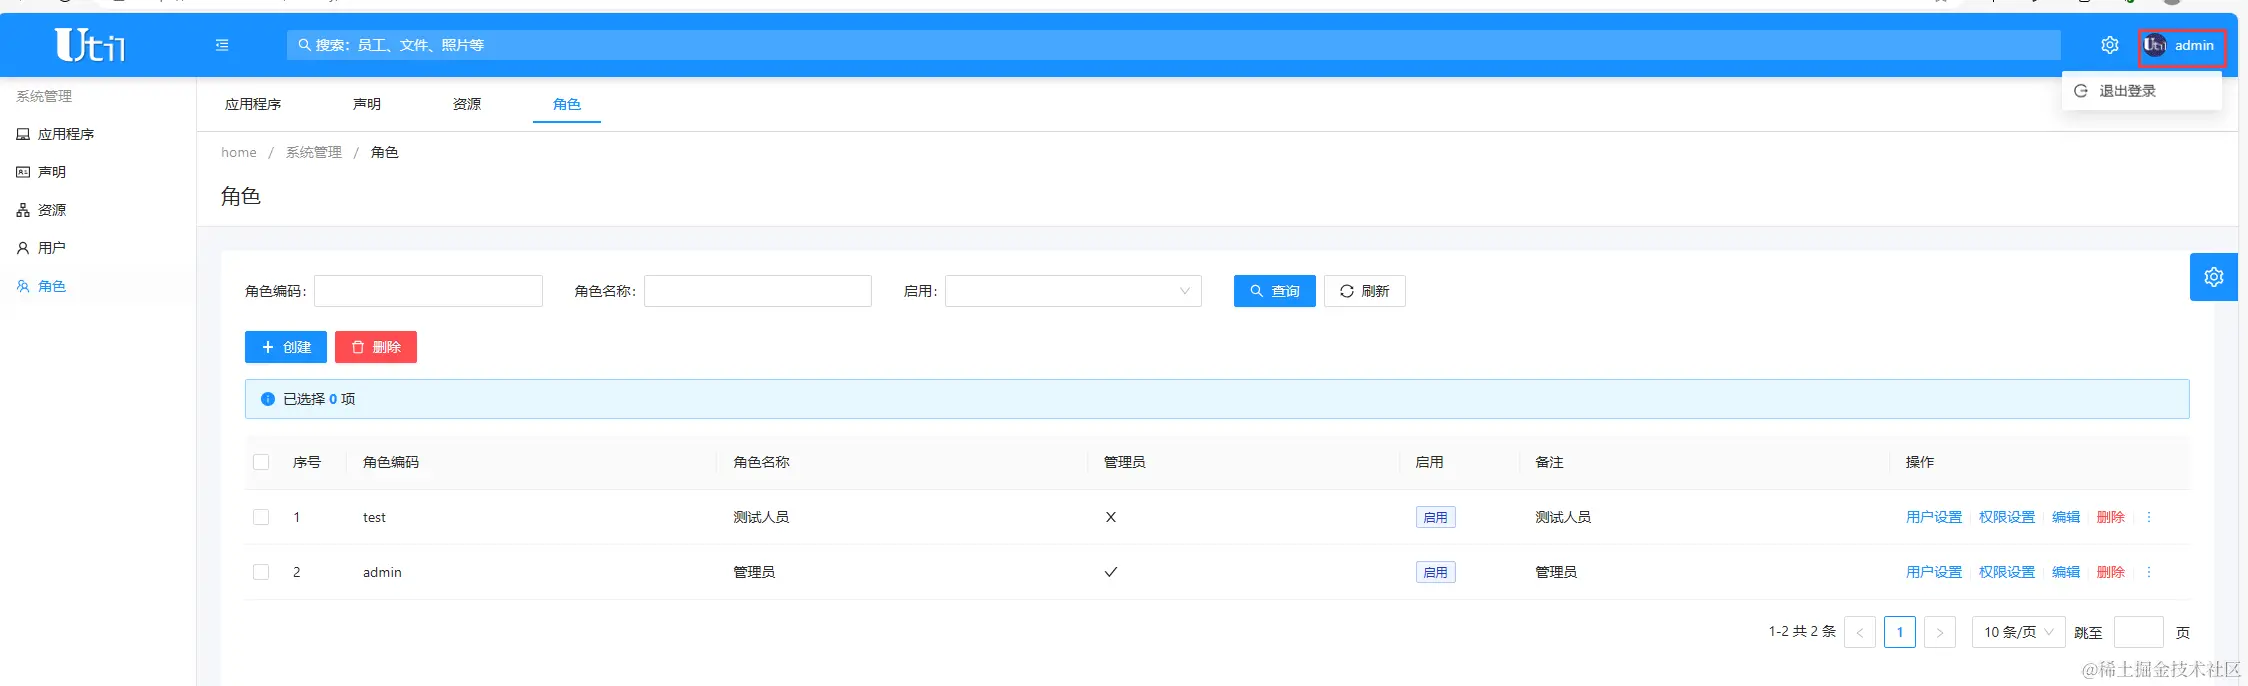2248x686 pixels.
Task: Click the 启用 tag in test row
Action: pyautogui.click(x=1436, y=517)
